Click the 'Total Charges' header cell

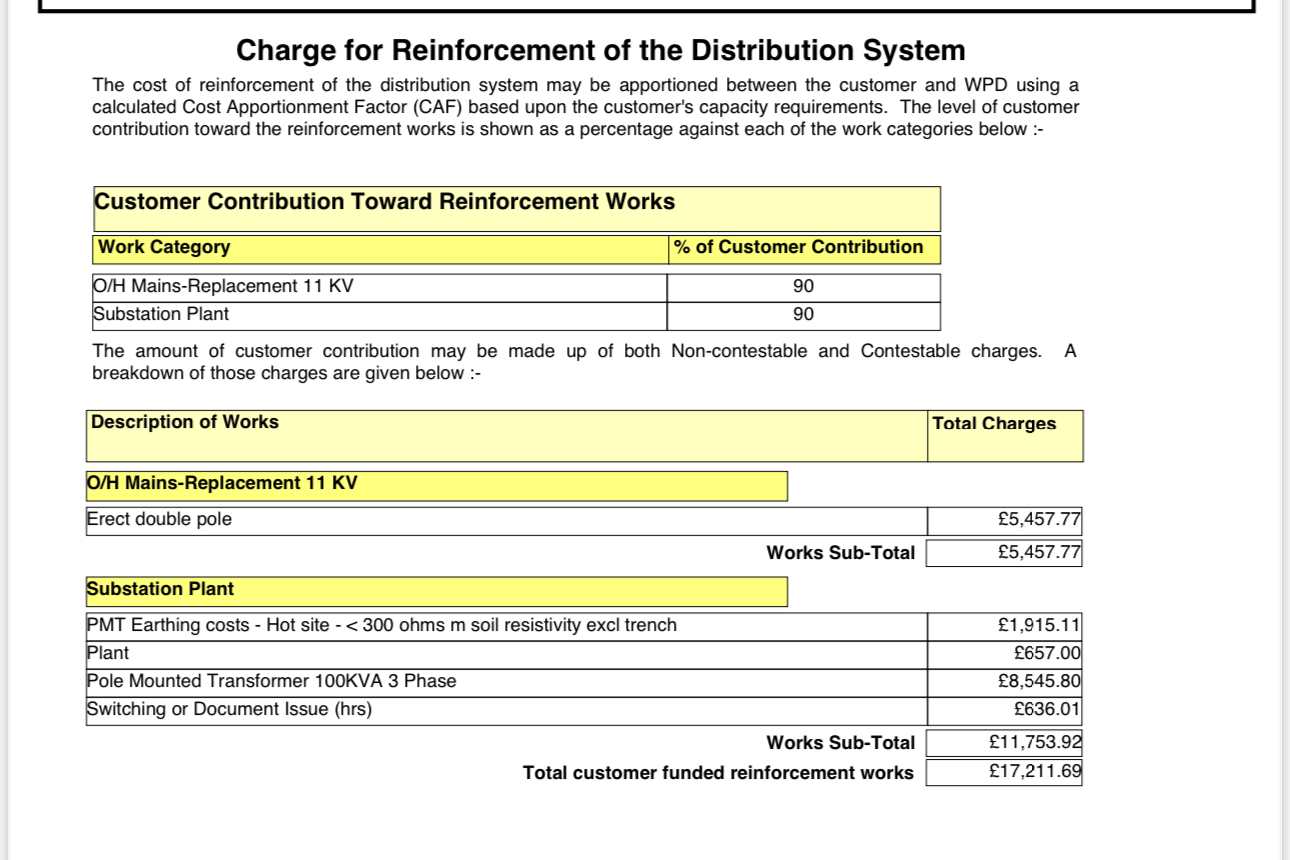point(1005,436)
